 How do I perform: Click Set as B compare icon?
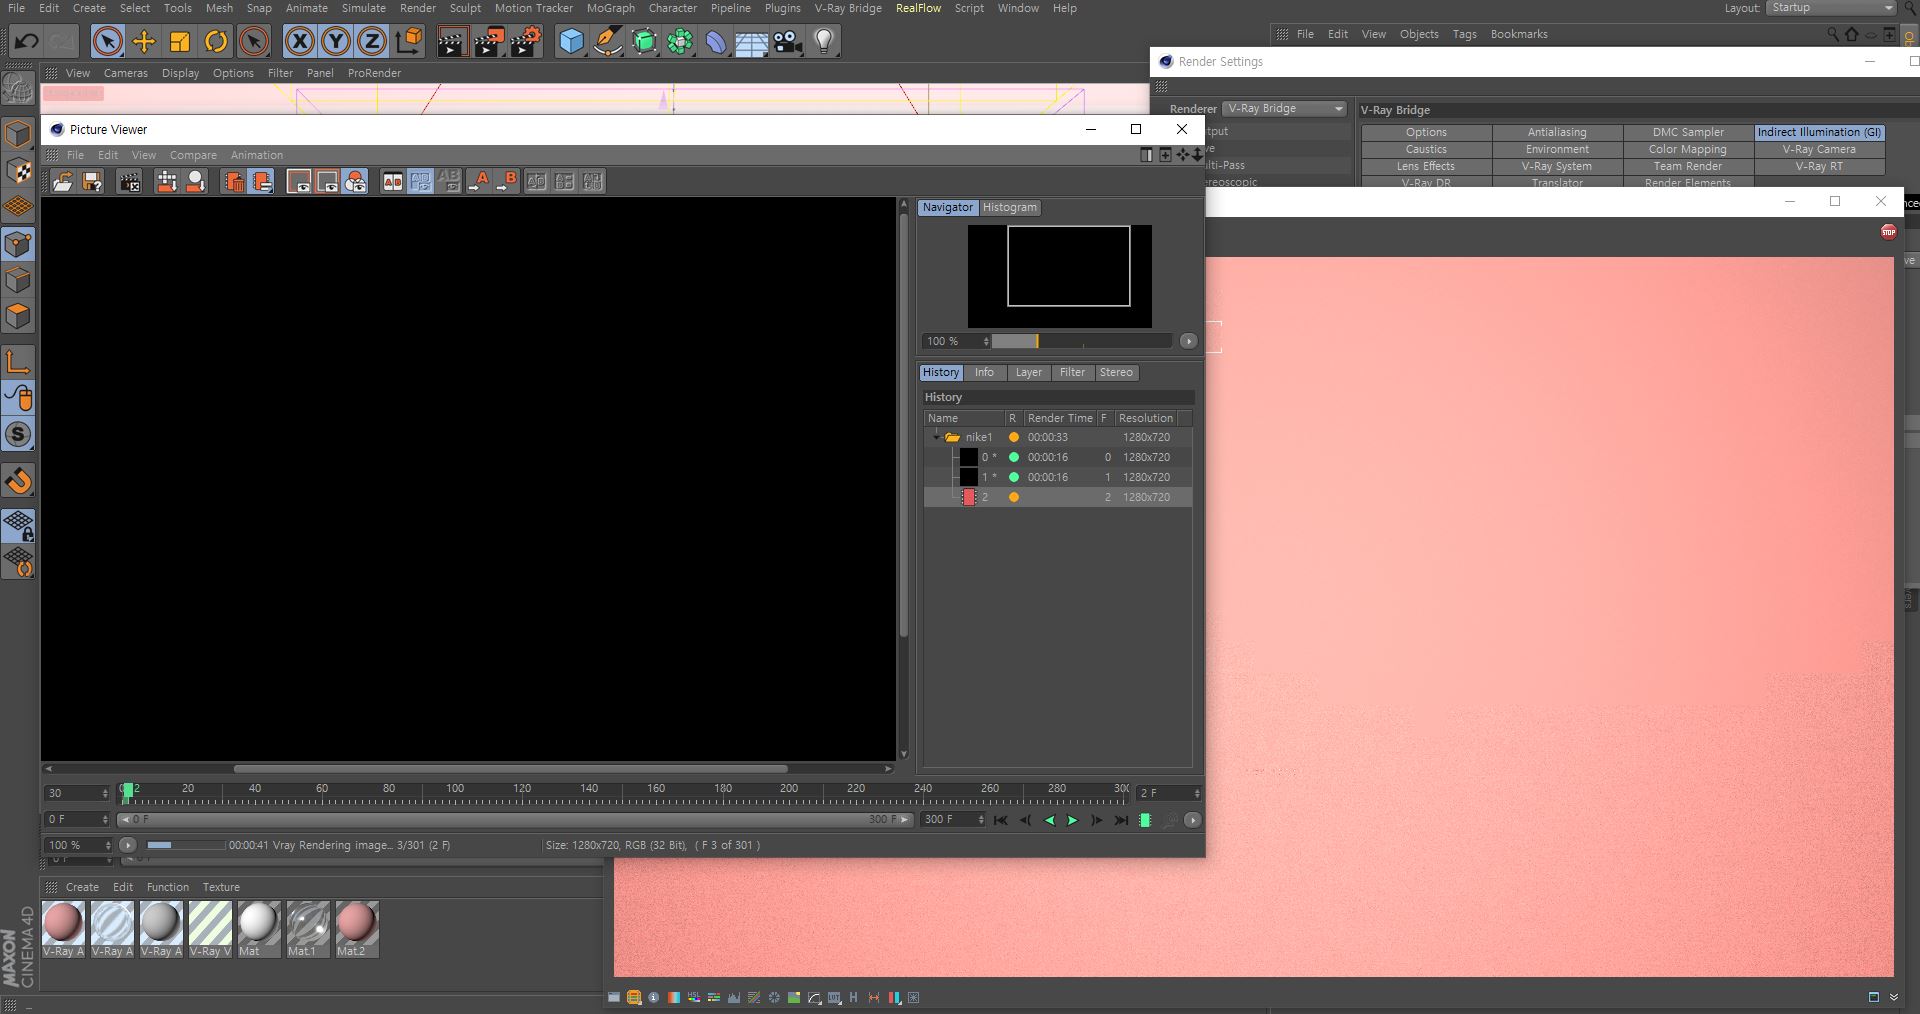point(507,181)
